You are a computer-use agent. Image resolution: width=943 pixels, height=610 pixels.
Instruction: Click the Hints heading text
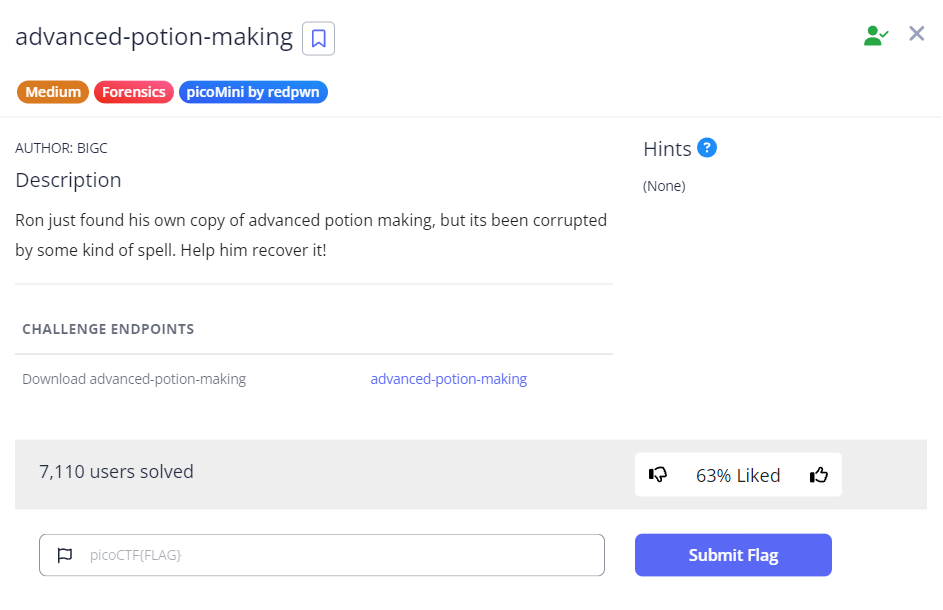(x=667, y=149)
